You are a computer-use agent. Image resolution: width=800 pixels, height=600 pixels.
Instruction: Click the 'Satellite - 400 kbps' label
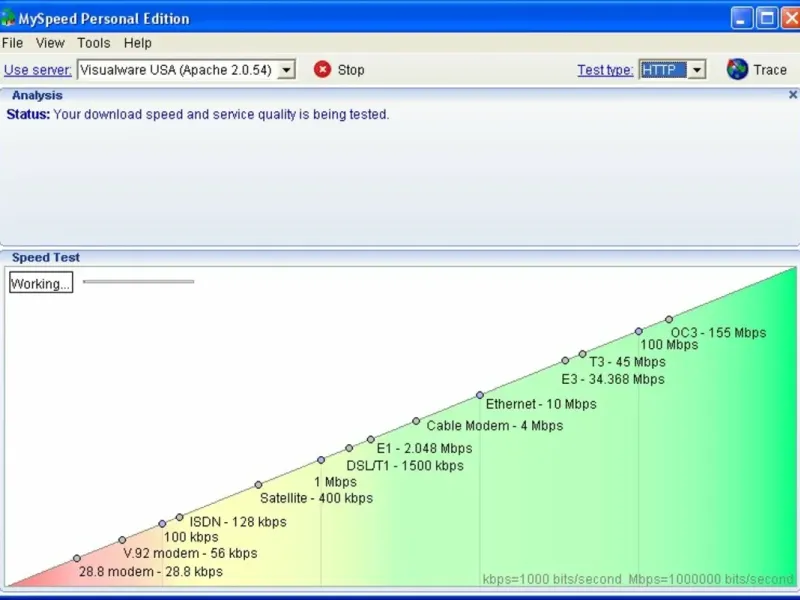316,498
